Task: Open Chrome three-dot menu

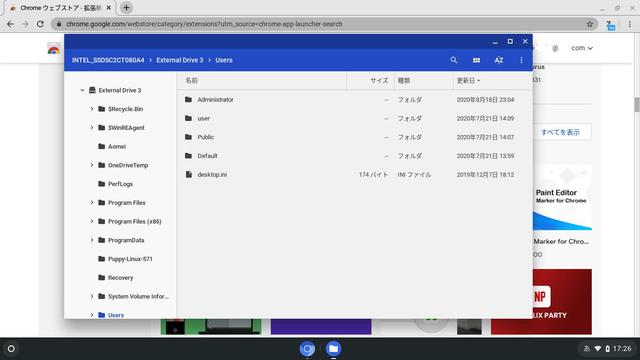Action: click(630, 24)
